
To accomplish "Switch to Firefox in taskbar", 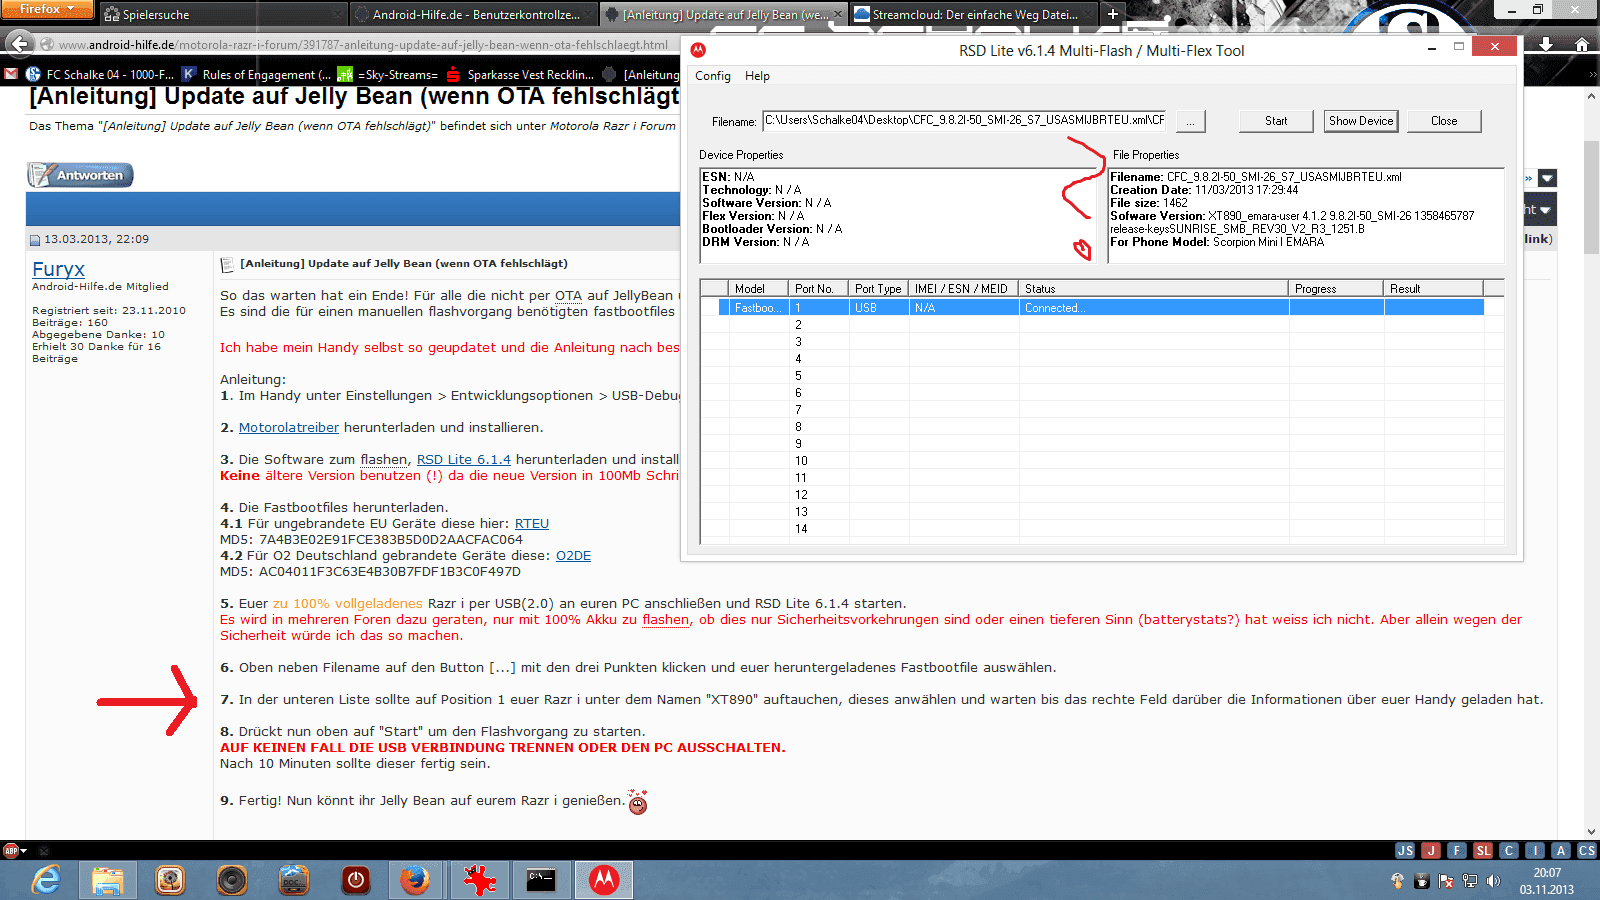I will pyautogui.click(x=415, y=880).
